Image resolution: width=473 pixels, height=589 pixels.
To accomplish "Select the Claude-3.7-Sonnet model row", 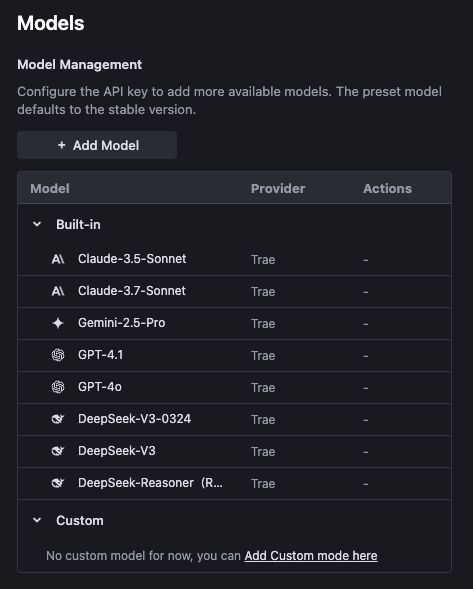I will coord(234,291).
